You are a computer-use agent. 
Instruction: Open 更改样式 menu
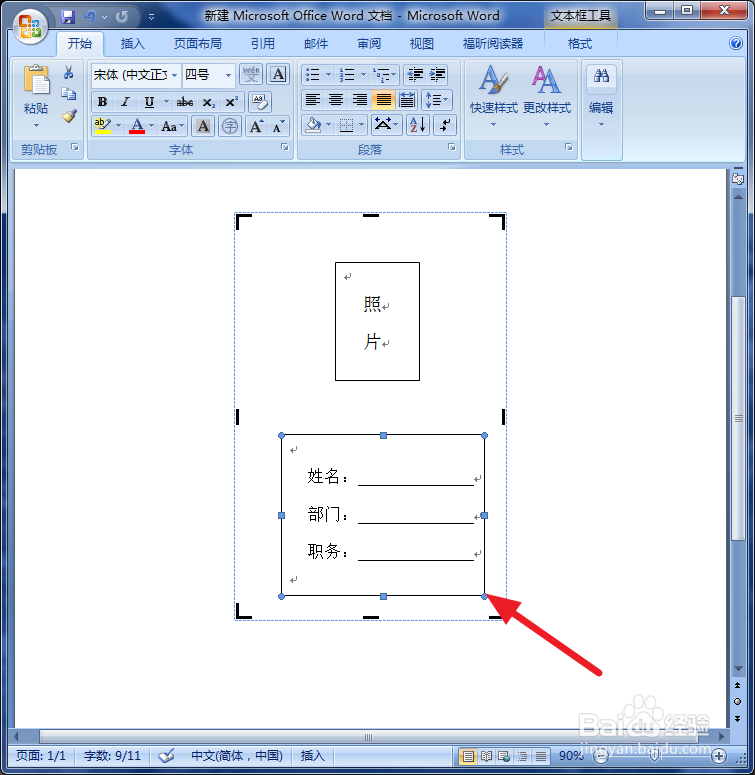546,96
